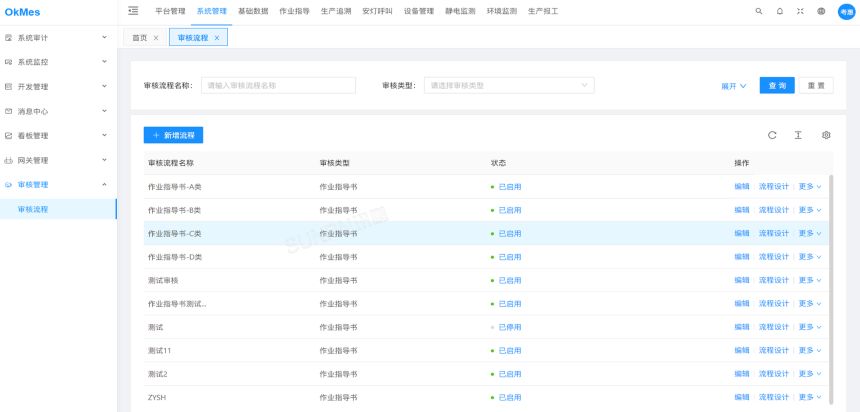Open the 设备管理 top menu
This screenshot has height=412, width=860.
click(418, 11)
